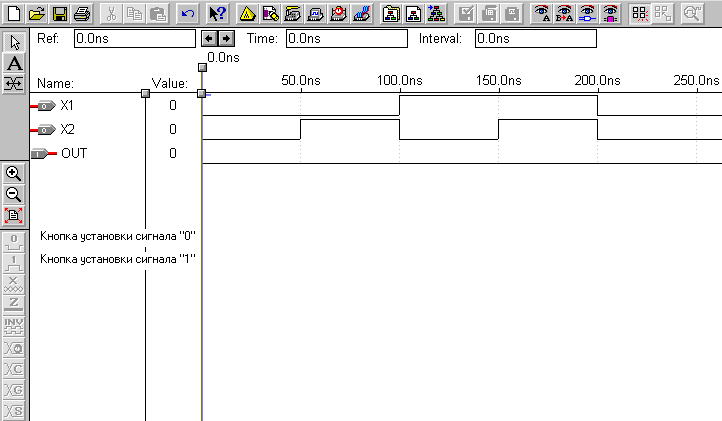Click the Ref time input field

coord(135,39)
